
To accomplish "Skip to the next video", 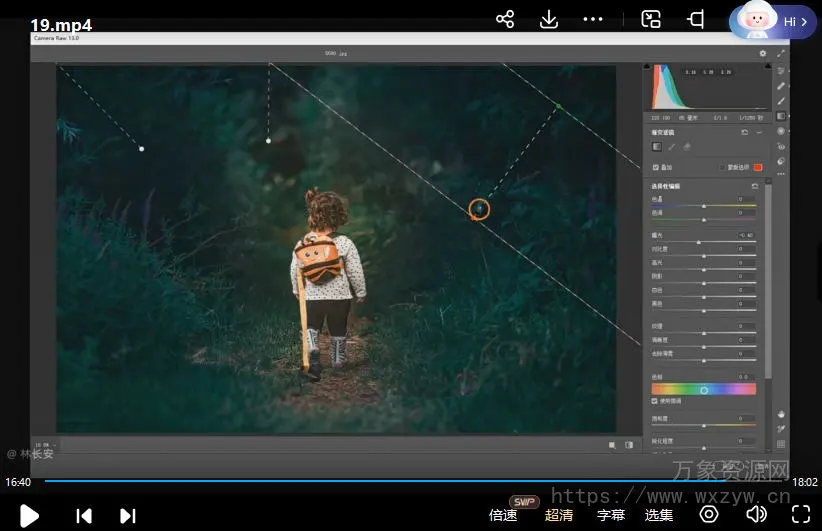I will tap(128, 515).
